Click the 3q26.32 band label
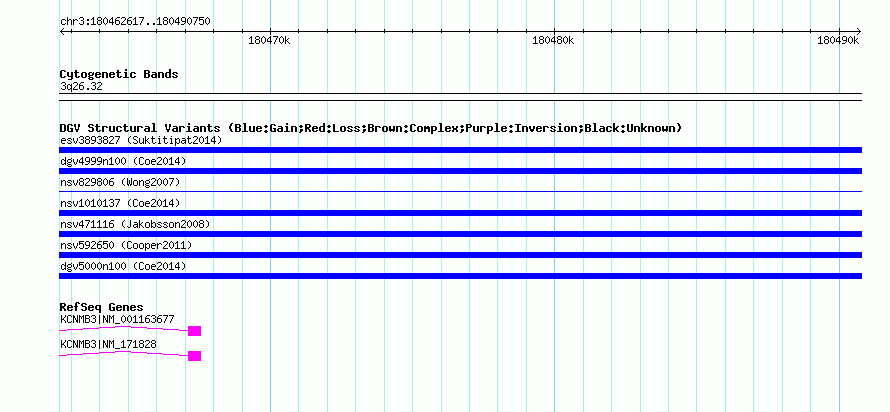Screen dimensions: 890x412 (81, 87)
